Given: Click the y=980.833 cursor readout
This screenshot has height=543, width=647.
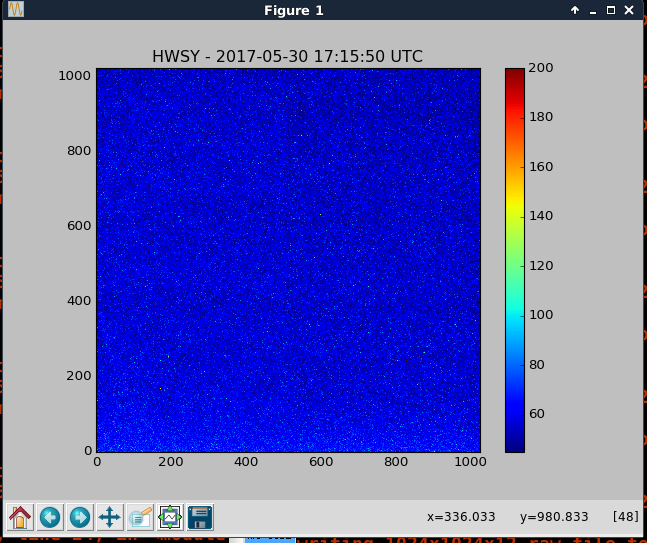Looking at the screenshot, I should 554,517.
